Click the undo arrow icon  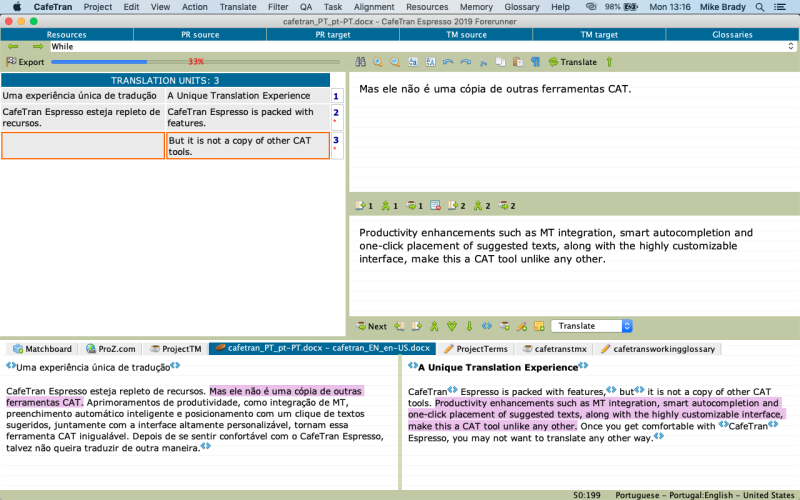448,62
